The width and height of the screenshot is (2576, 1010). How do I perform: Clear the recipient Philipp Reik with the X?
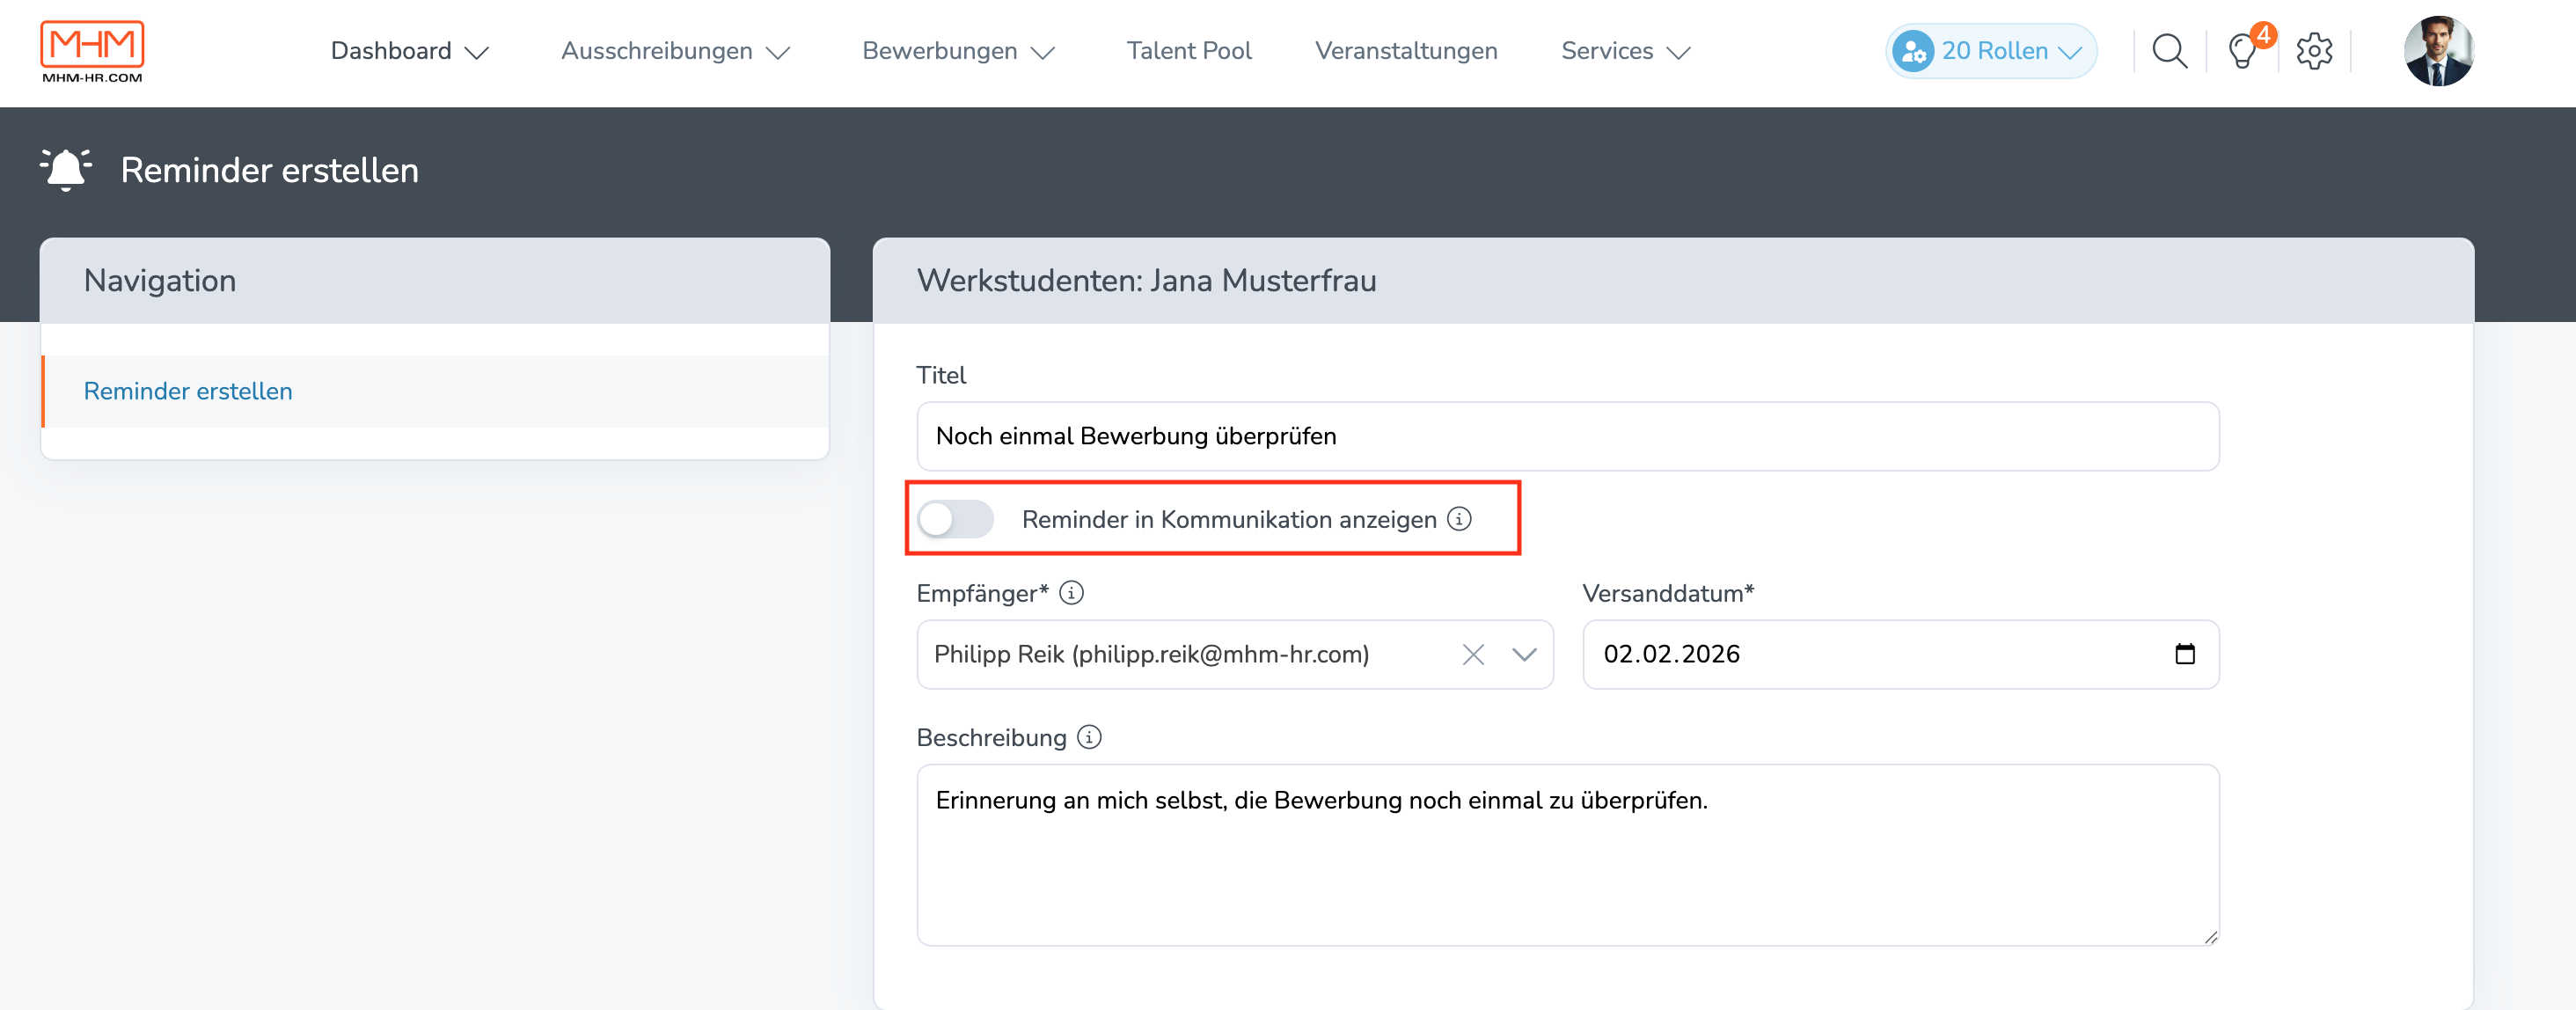point(1473,656)
